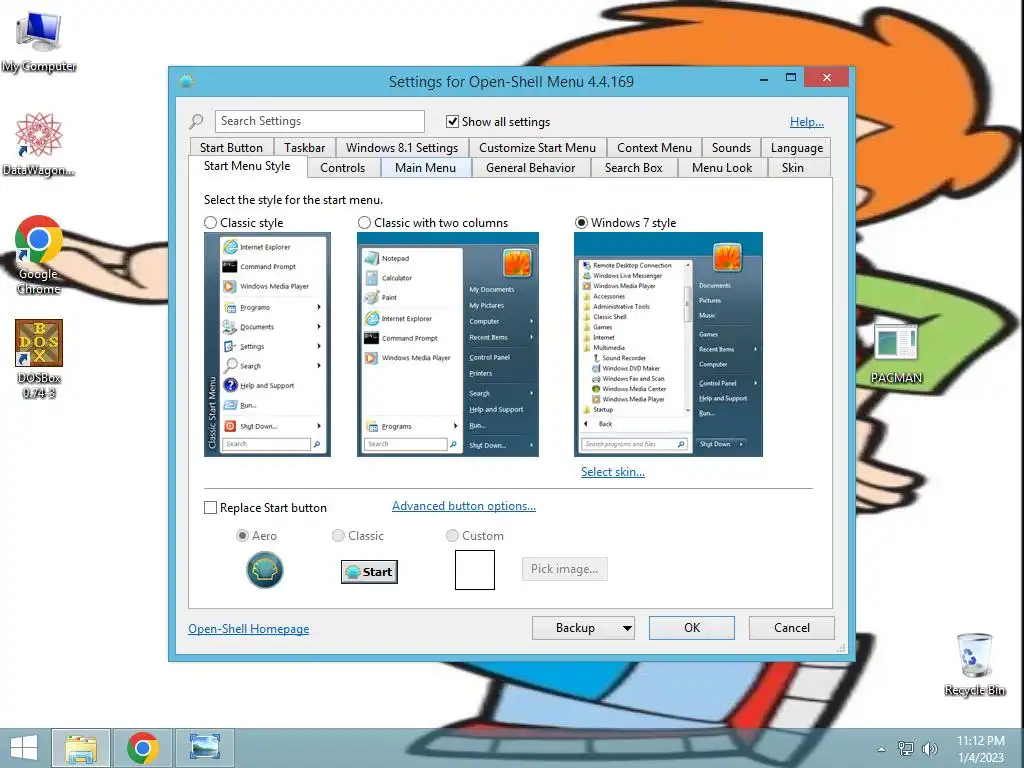Open File Explorer from taskbar

81,748
